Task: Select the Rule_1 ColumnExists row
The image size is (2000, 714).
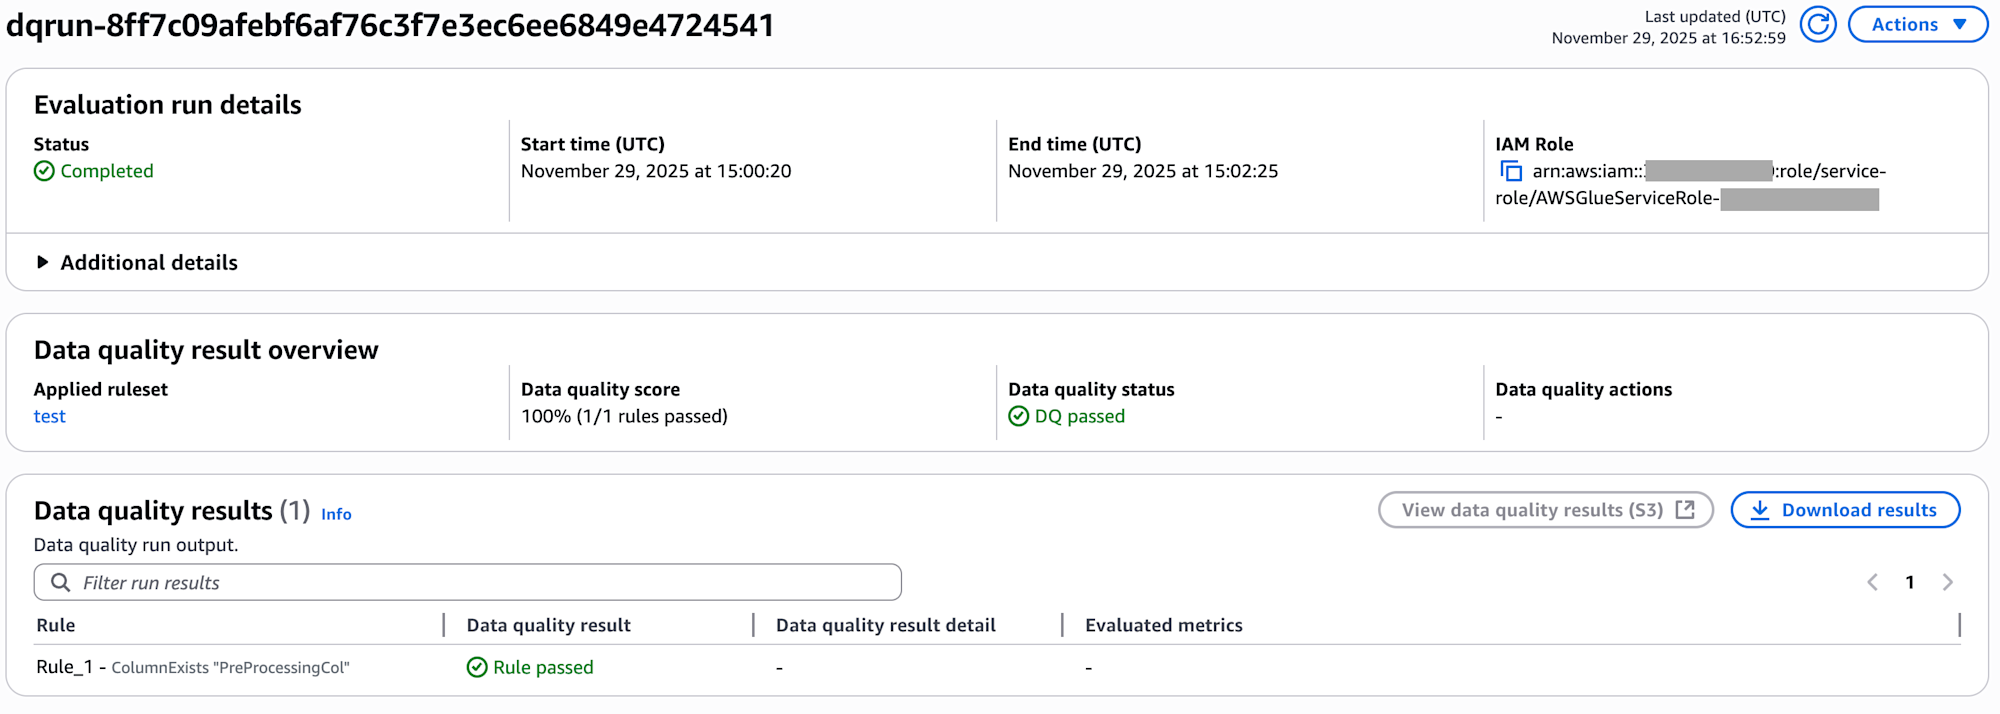Action: (193, 667)
